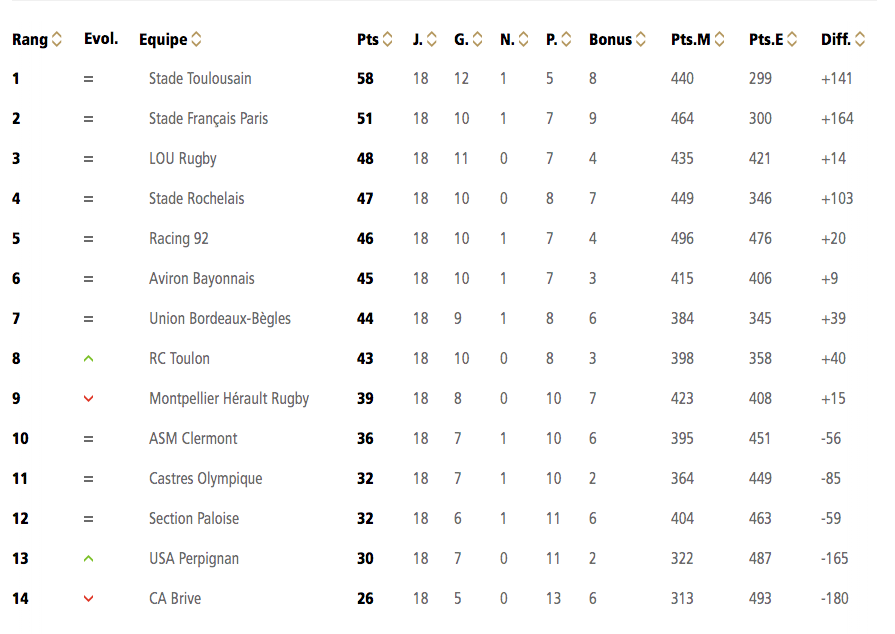Image resolution: width=895 pixels, height=634 pixels.
Task: Click the CA Brive team name
Action: (175, 599)
